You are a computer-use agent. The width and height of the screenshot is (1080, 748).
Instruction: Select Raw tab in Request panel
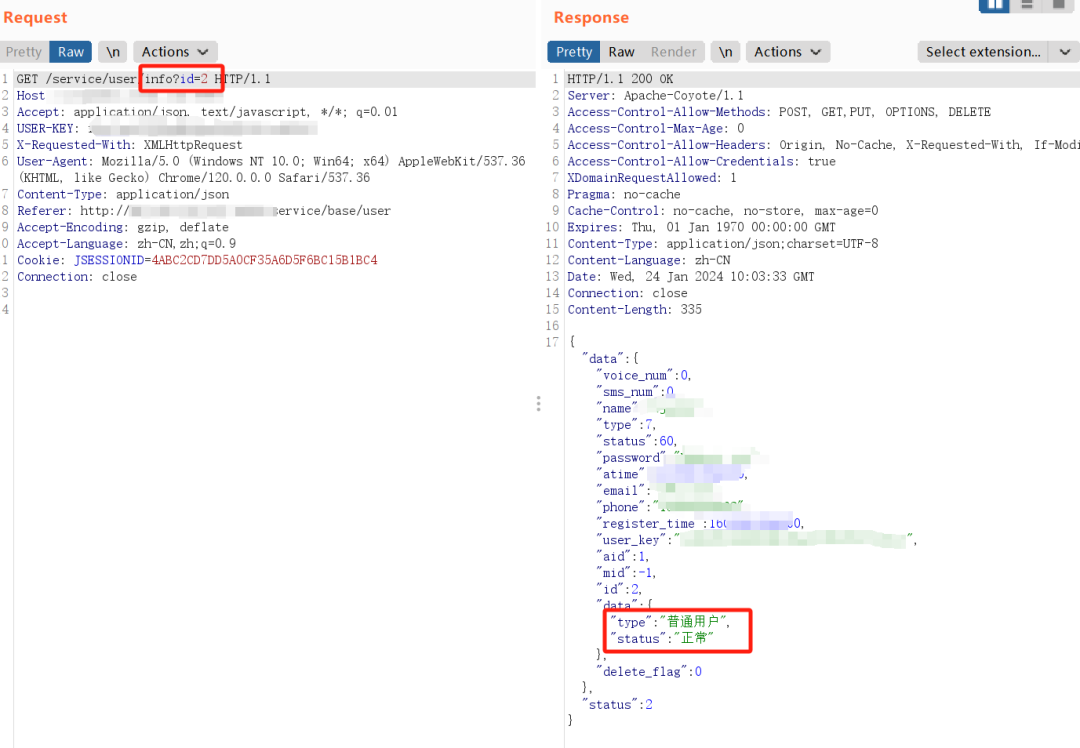click(x=71, y=52)
